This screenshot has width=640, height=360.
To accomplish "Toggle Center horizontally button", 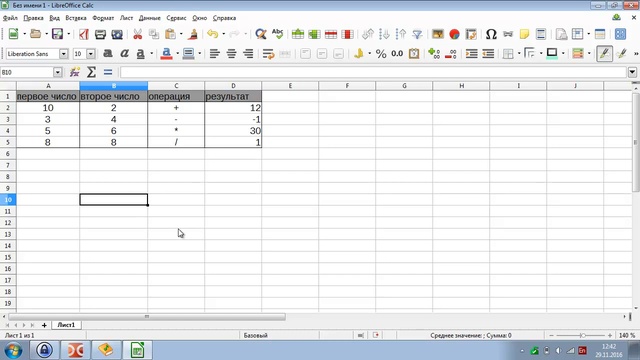I will (231, 53).
